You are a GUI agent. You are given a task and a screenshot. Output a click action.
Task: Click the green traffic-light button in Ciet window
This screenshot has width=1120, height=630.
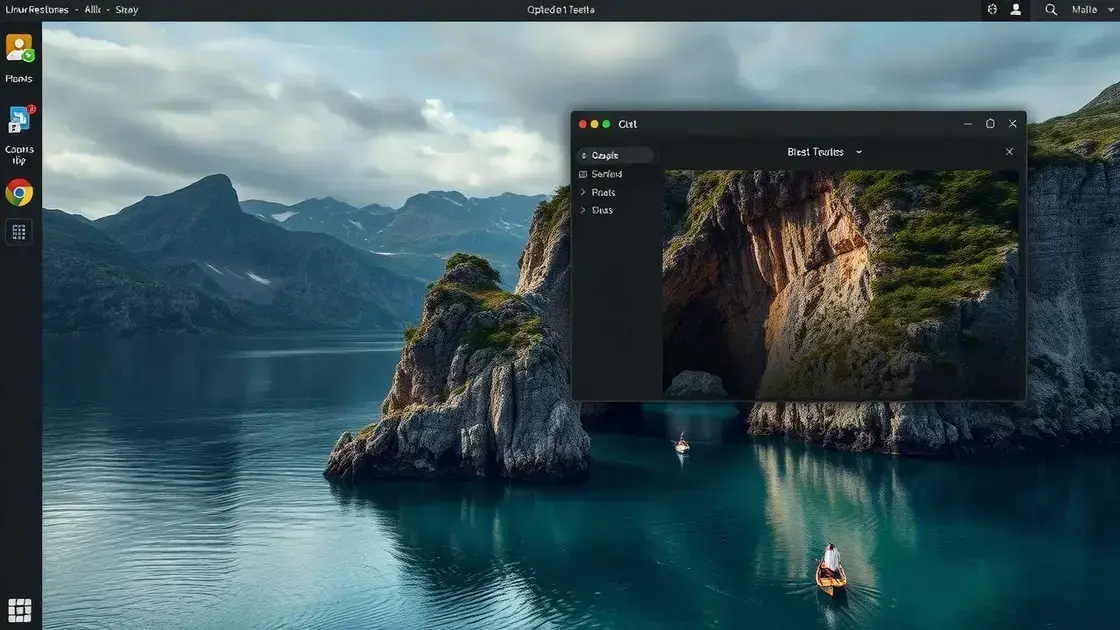[606, 124]
